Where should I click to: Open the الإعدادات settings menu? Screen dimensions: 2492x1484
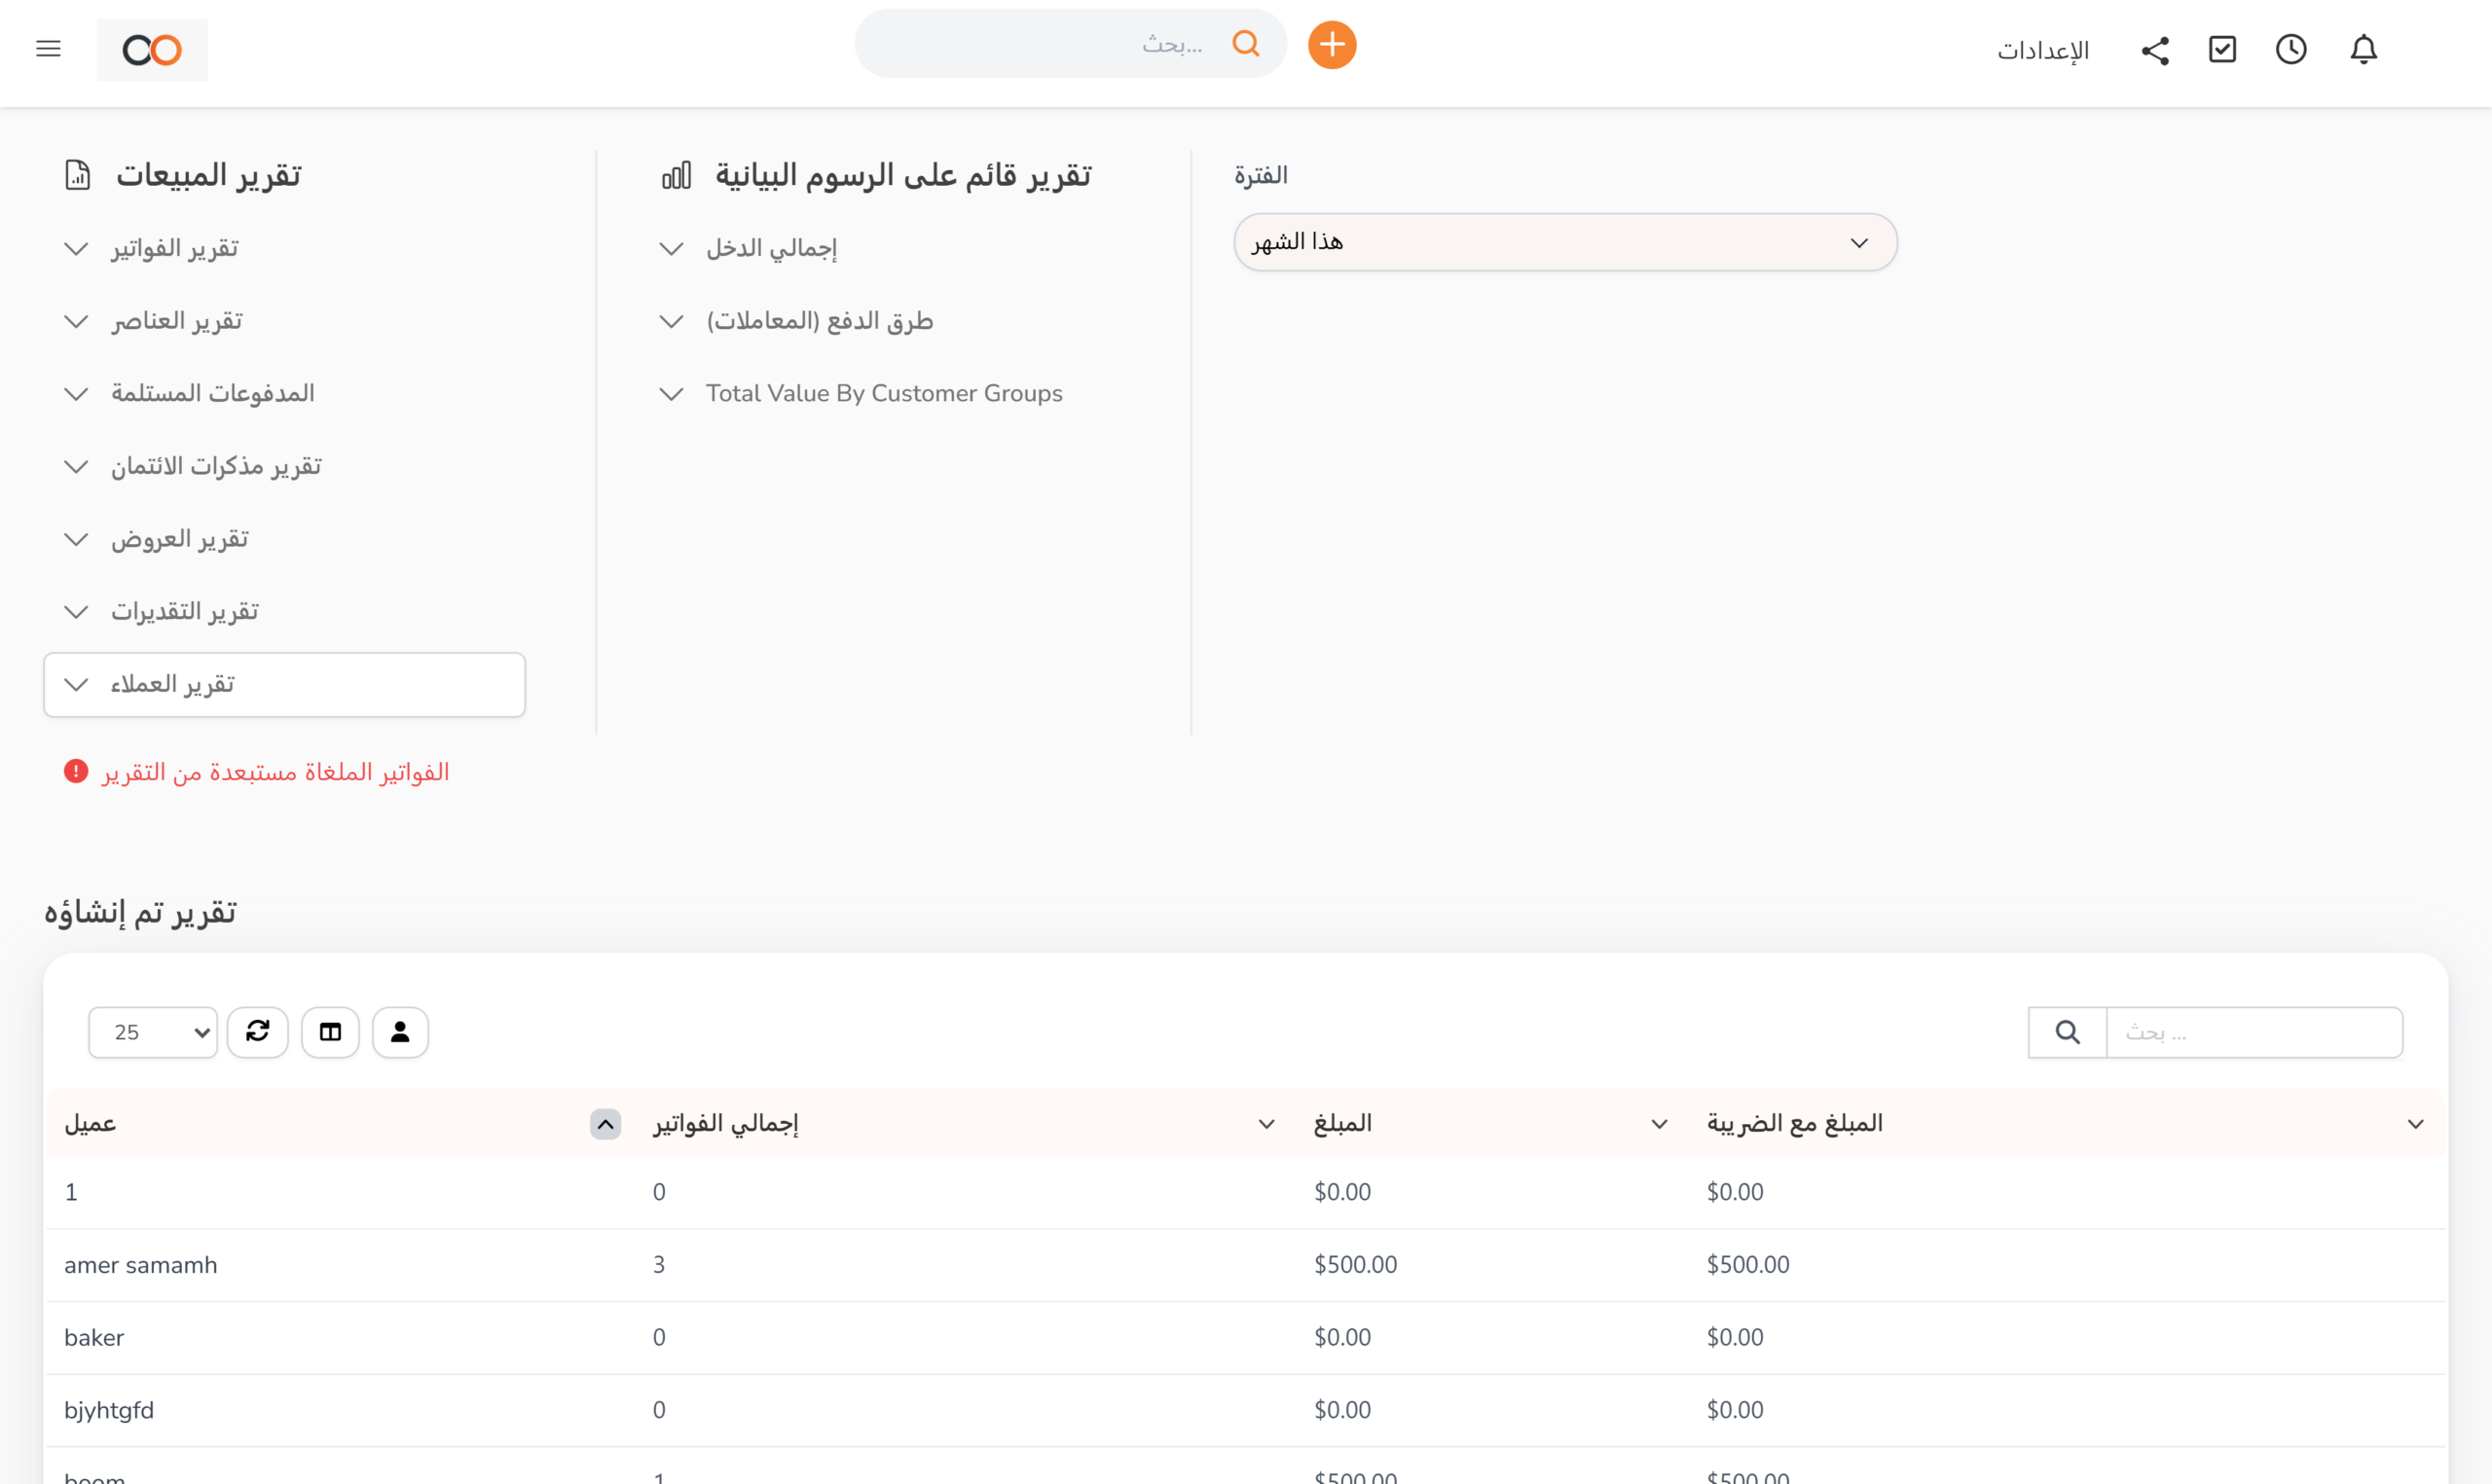pos(2042,50)
